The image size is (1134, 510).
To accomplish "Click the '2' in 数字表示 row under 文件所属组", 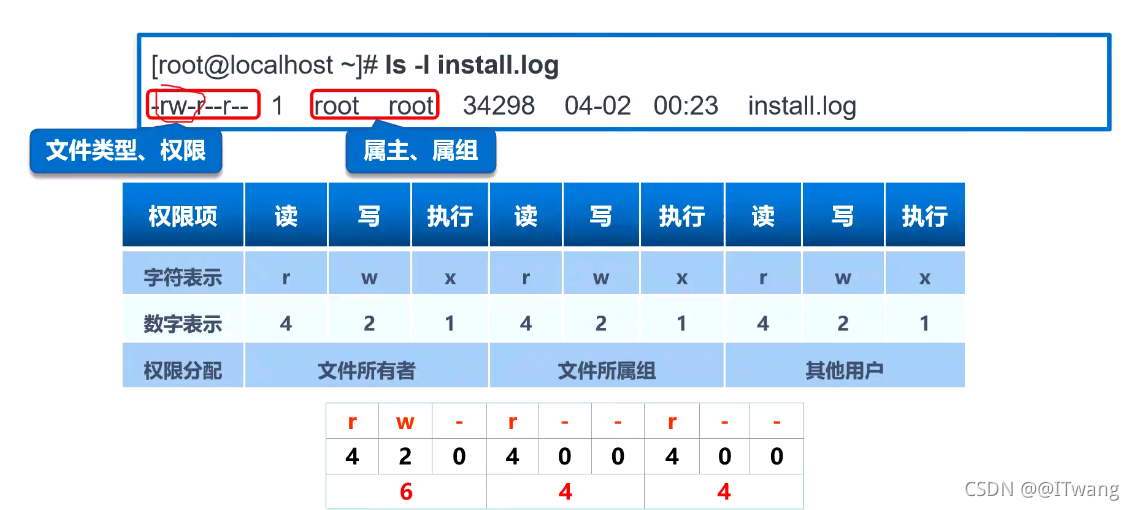I will (600, 323).
